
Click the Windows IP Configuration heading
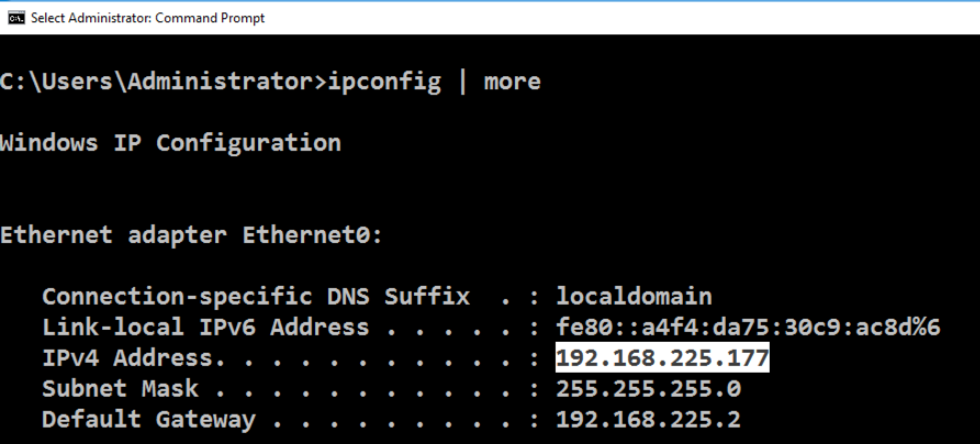[170, 142]
